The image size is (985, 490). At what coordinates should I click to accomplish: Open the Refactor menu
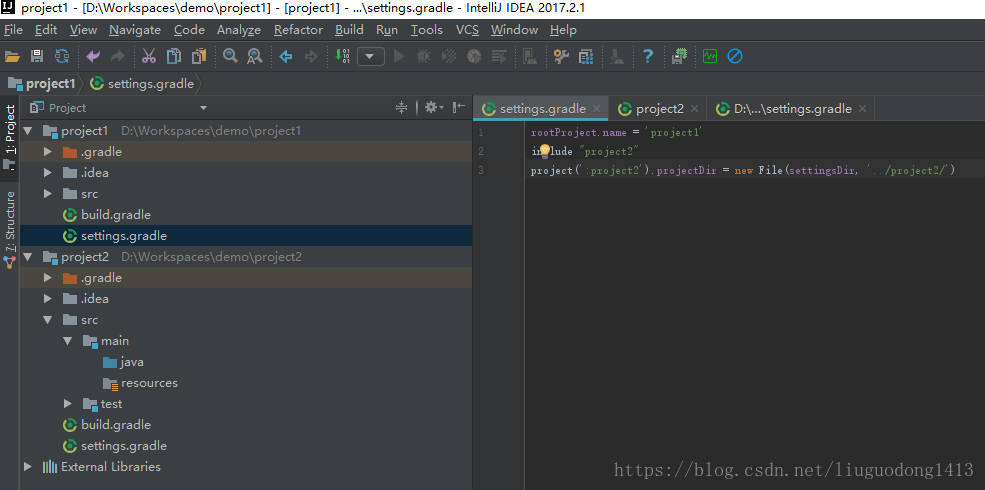(298, 30)
